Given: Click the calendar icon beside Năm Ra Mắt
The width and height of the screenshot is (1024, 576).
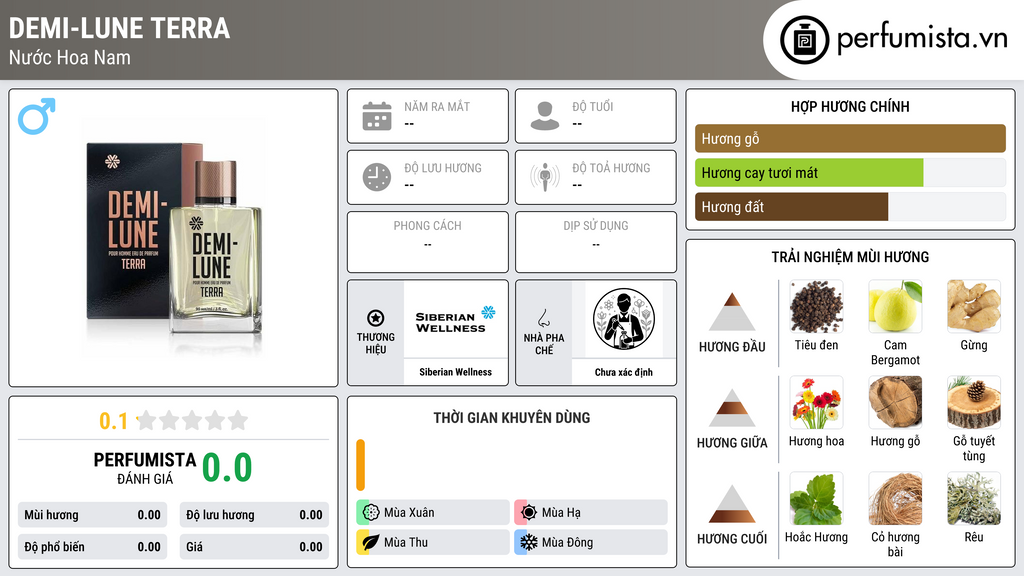Looking at the screenshot, I should pos(377,116).
